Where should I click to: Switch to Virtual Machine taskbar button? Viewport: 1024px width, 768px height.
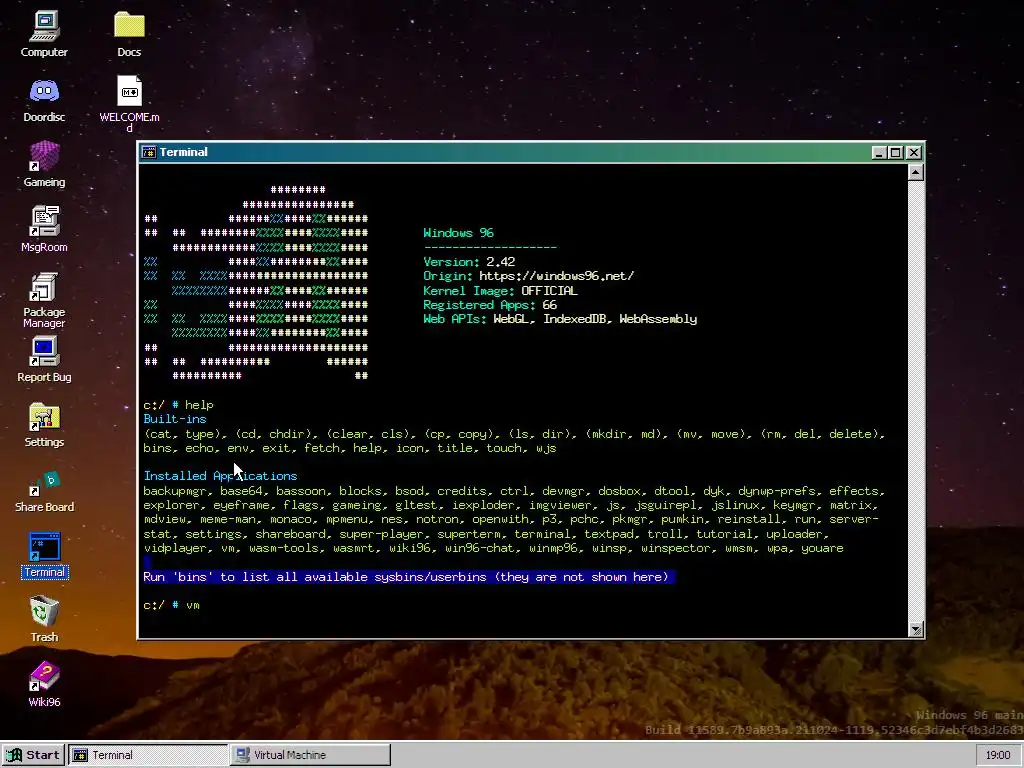coord(310,755)
